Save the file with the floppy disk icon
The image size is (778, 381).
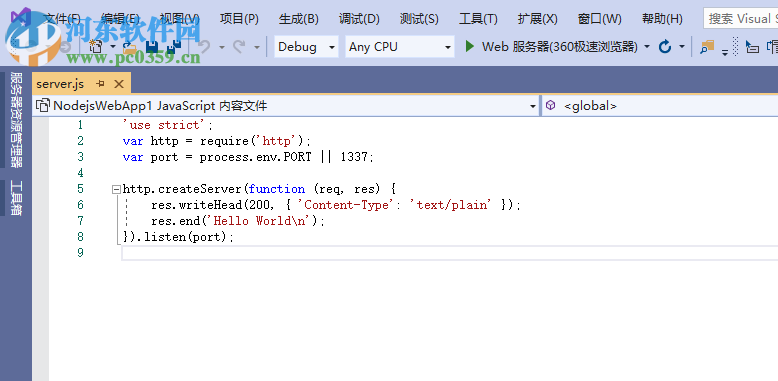tap(151, 47)
